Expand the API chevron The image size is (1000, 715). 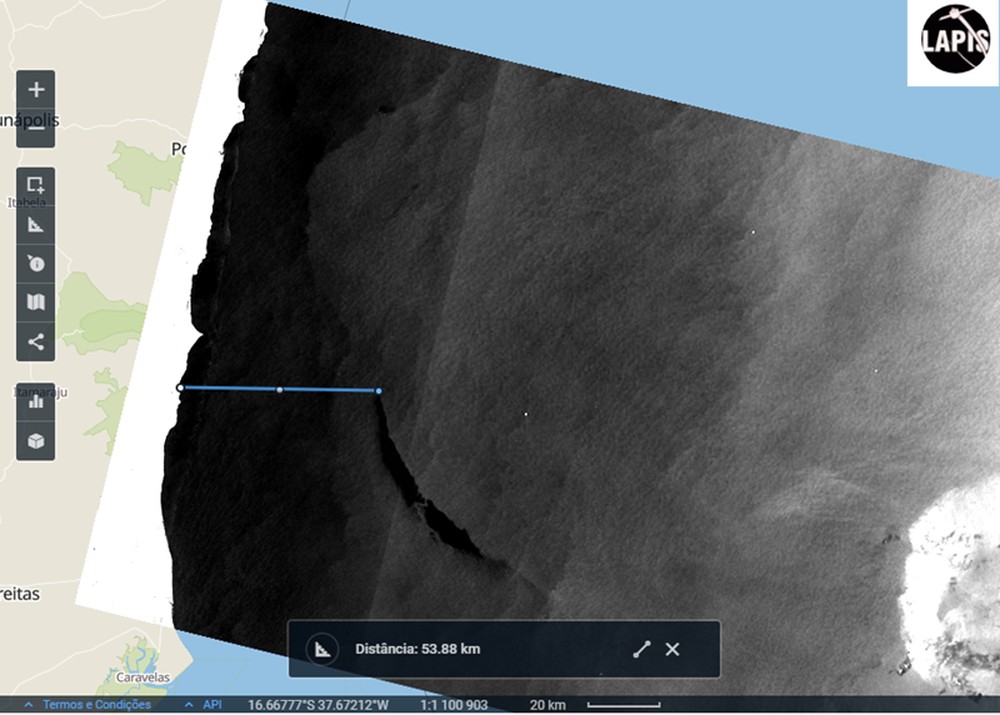186,704
